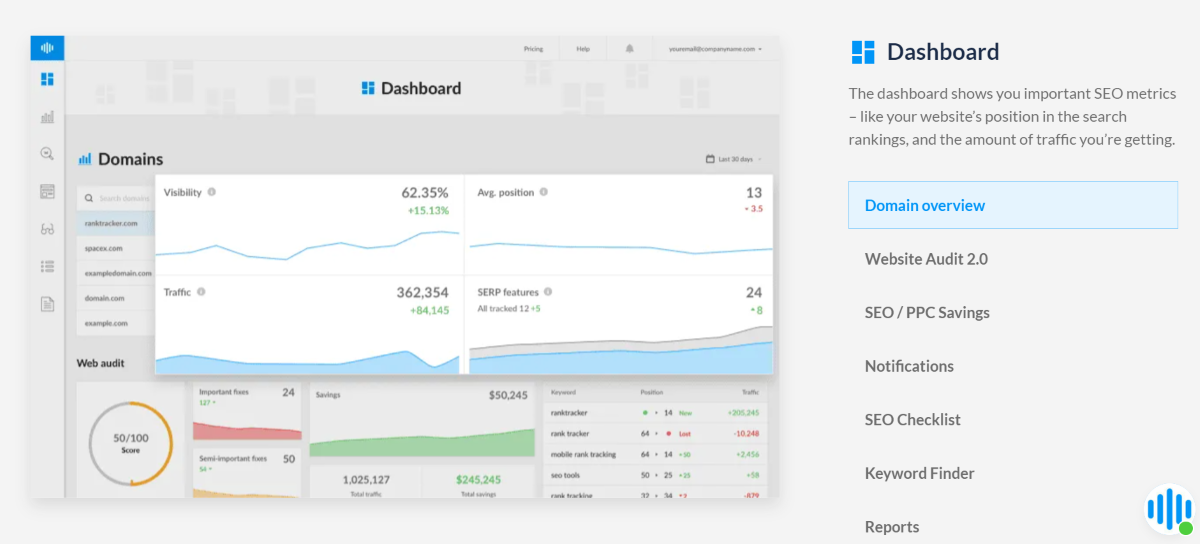Open the Pricing link in the top bar
This screenshot has width=1200, height=544.
[x=533, y=48]
